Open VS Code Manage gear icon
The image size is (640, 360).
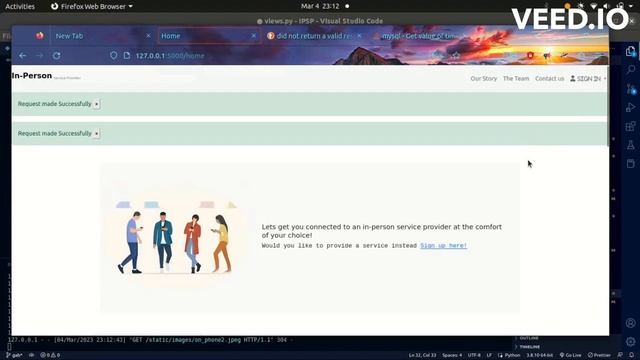coord(631,341)
